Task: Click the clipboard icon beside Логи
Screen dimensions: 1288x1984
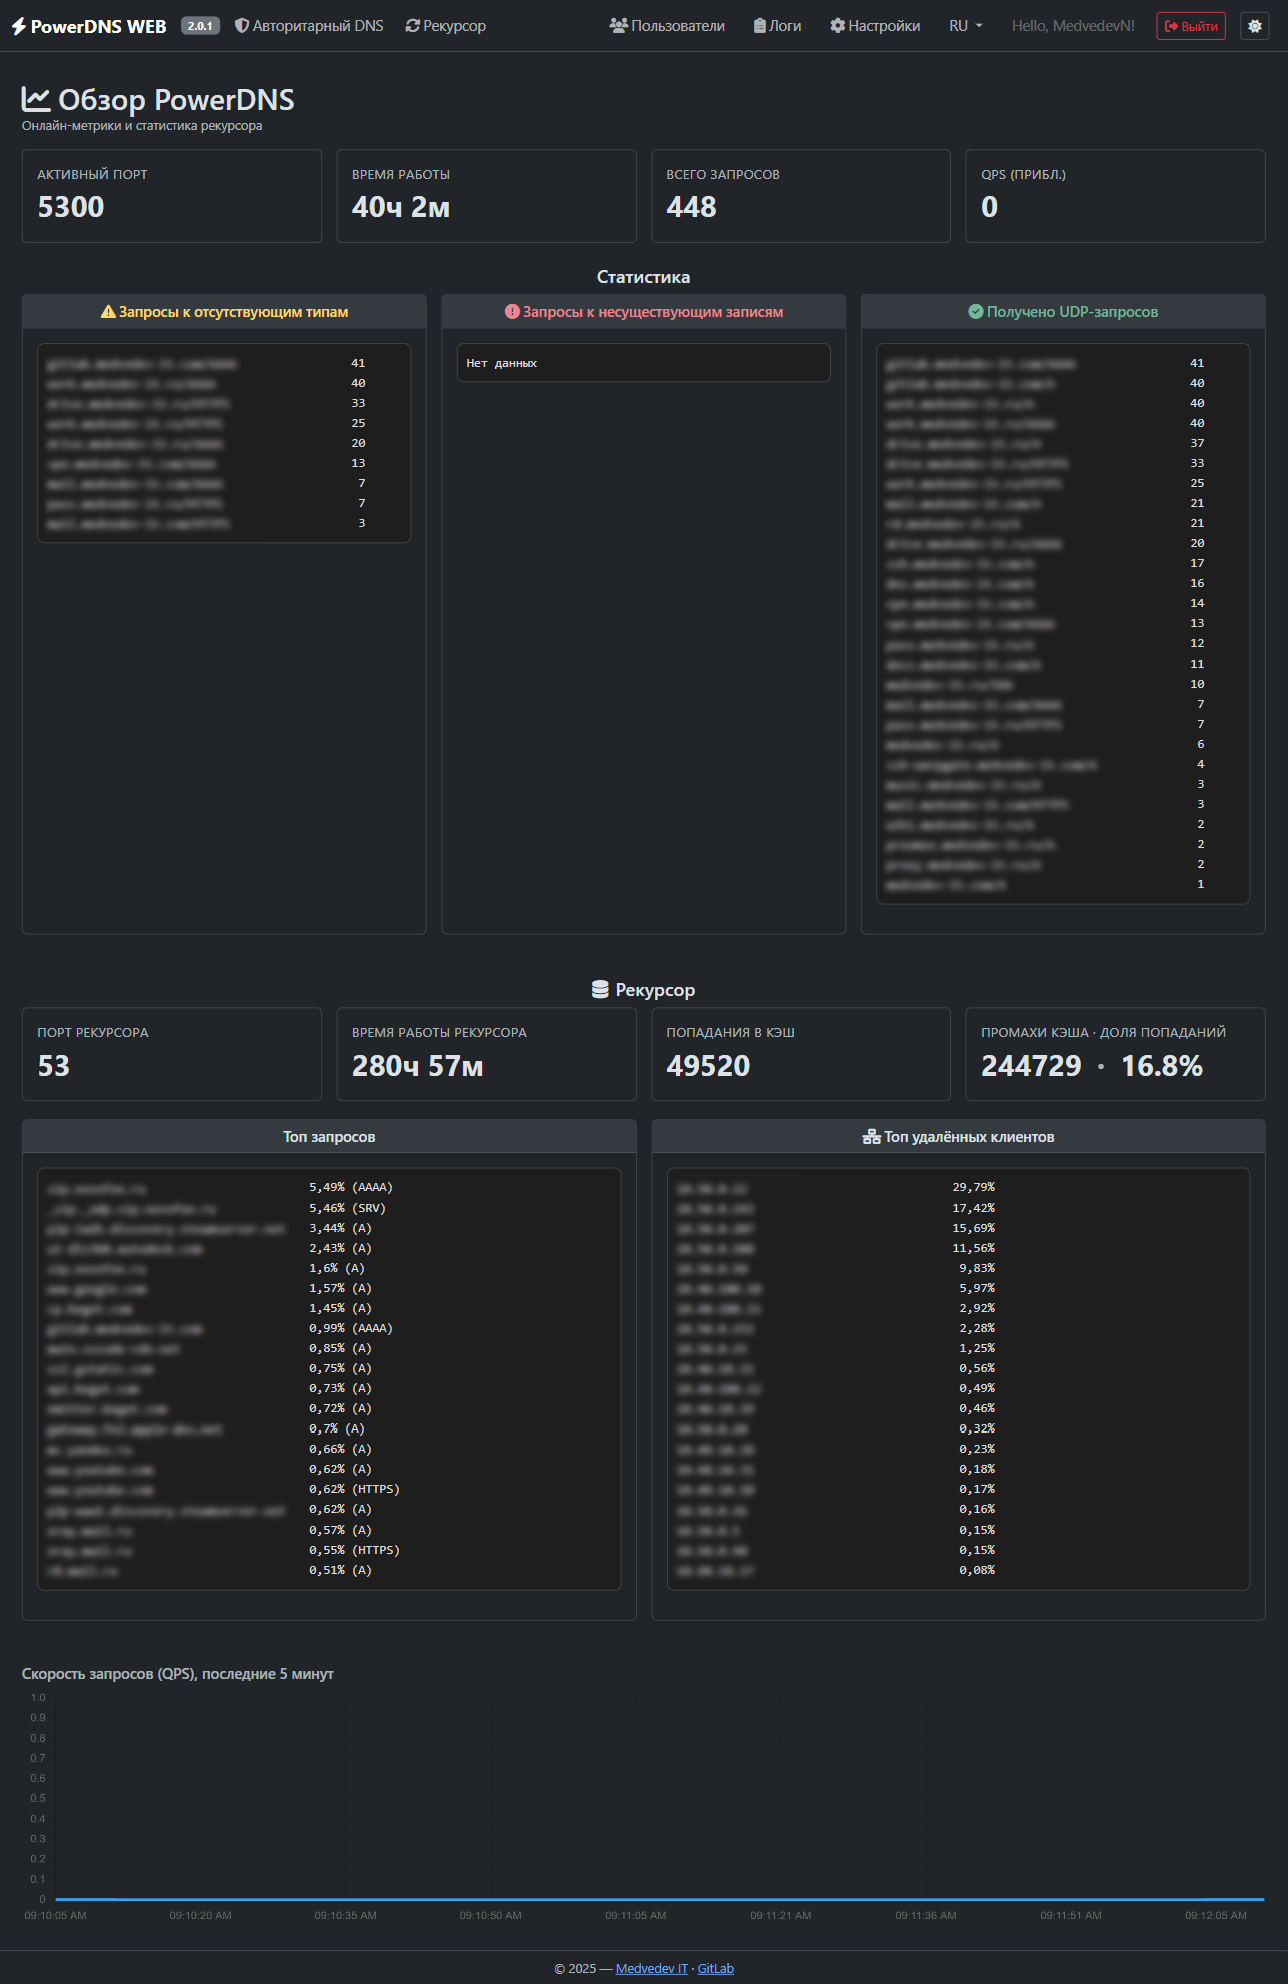Action: pyautogui.click(x=760, y=26)
